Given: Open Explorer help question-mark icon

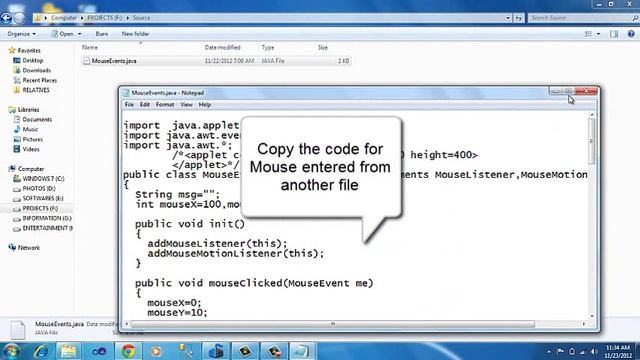Looking at the screenshot, I should 631,34.
